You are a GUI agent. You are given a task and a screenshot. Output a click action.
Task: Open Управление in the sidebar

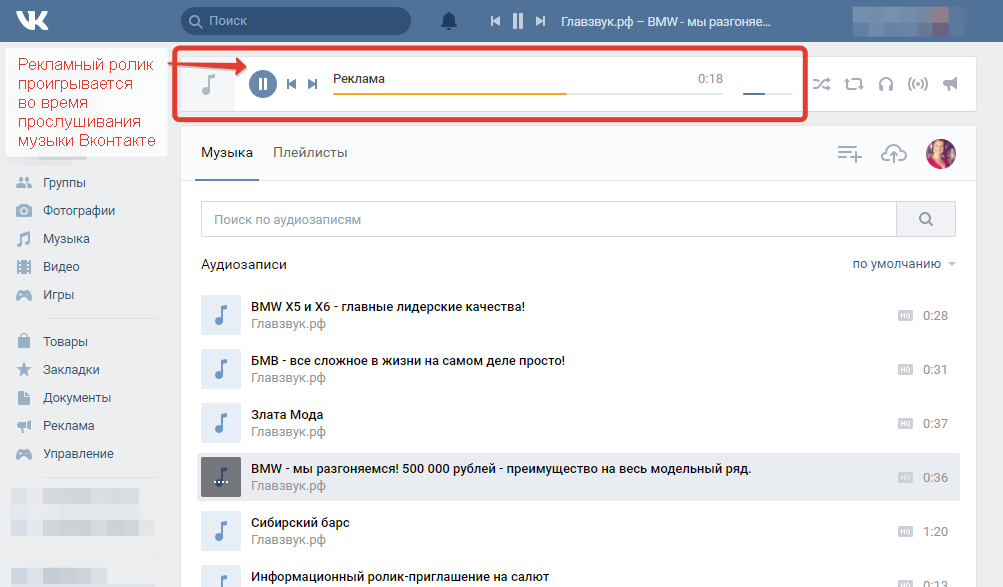coord(78,454)
